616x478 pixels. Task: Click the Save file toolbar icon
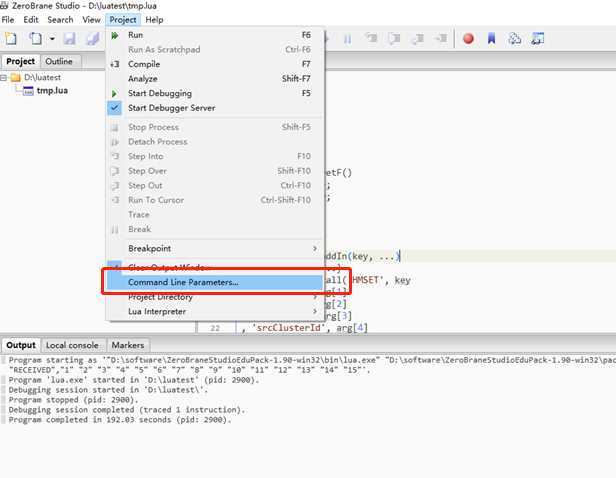[x=70, y=38]
